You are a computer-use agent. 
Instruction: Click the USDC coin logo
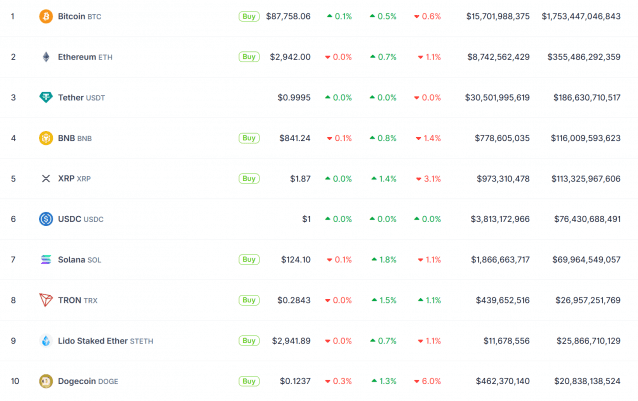coord(45,219)
